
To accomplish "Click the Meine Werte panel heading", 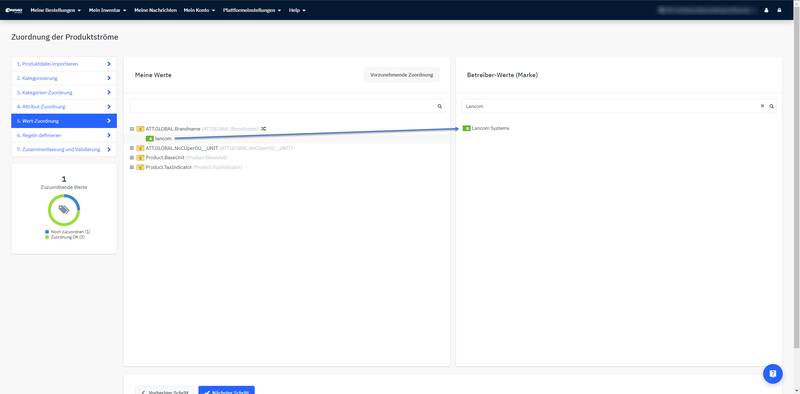I will [x=153, y=75].
